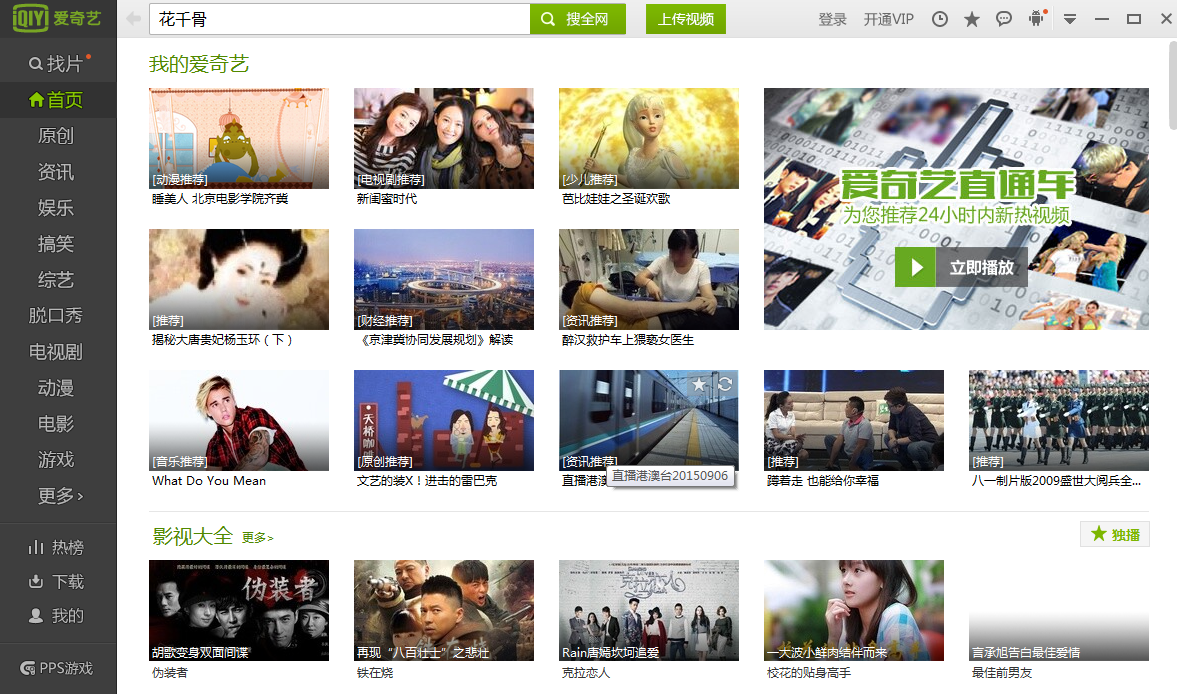Click the 我的爱奇艺 section heading
Screen dimensions: 1177x694
199,65
